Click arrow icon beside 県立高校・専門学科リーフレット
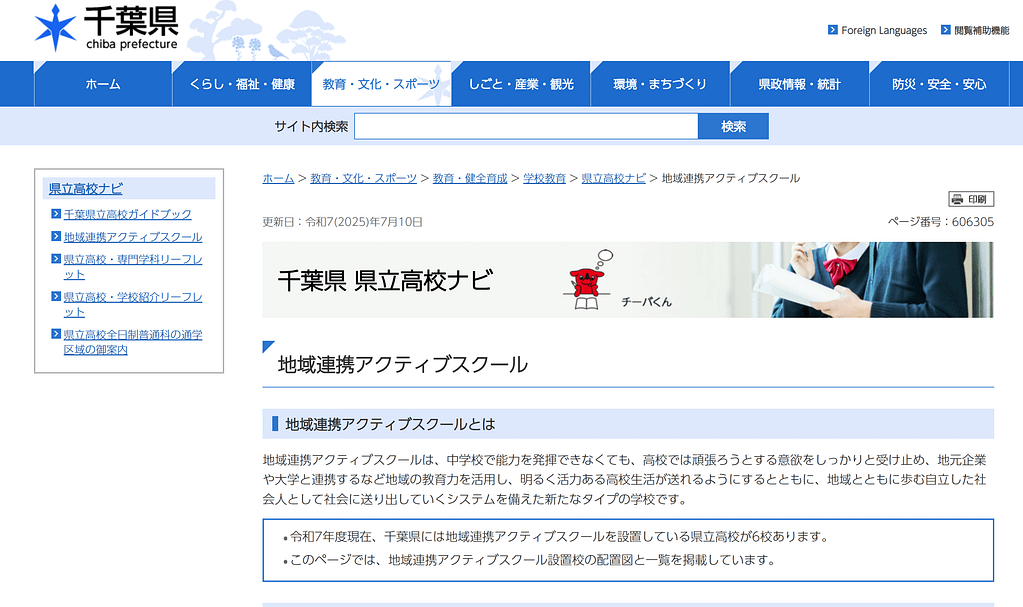This screenshot has width=1023, height=607. pos(56,259)
